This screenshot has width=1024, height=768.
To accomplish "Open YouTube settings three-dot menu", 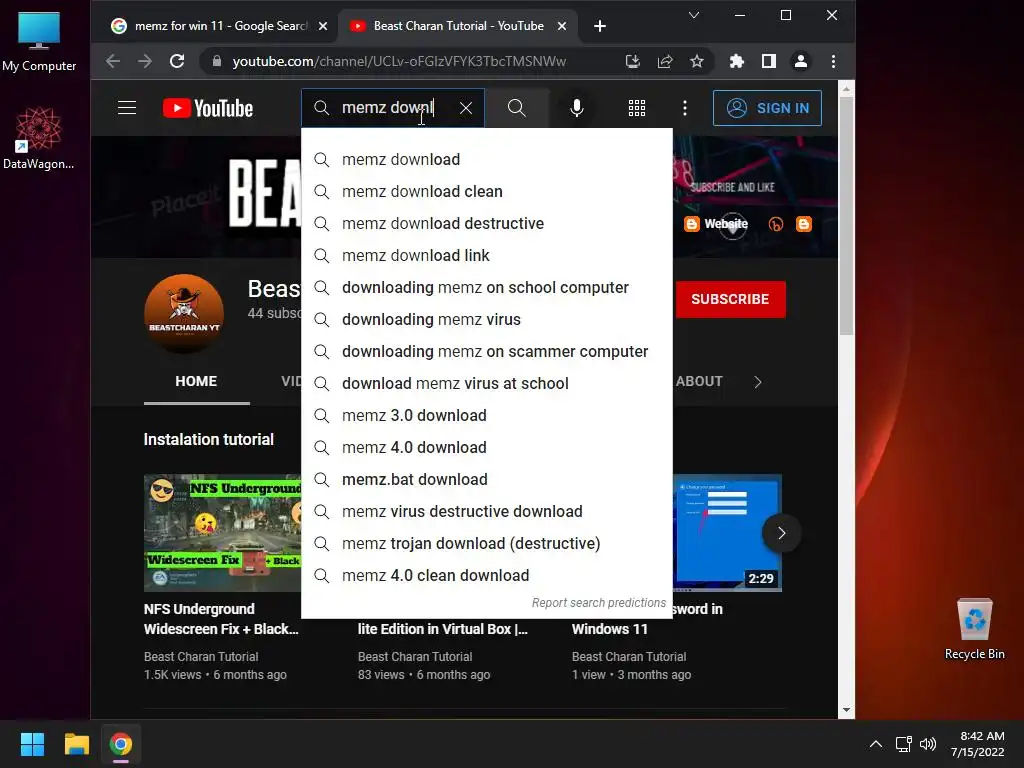I will (x=684, y=108).
